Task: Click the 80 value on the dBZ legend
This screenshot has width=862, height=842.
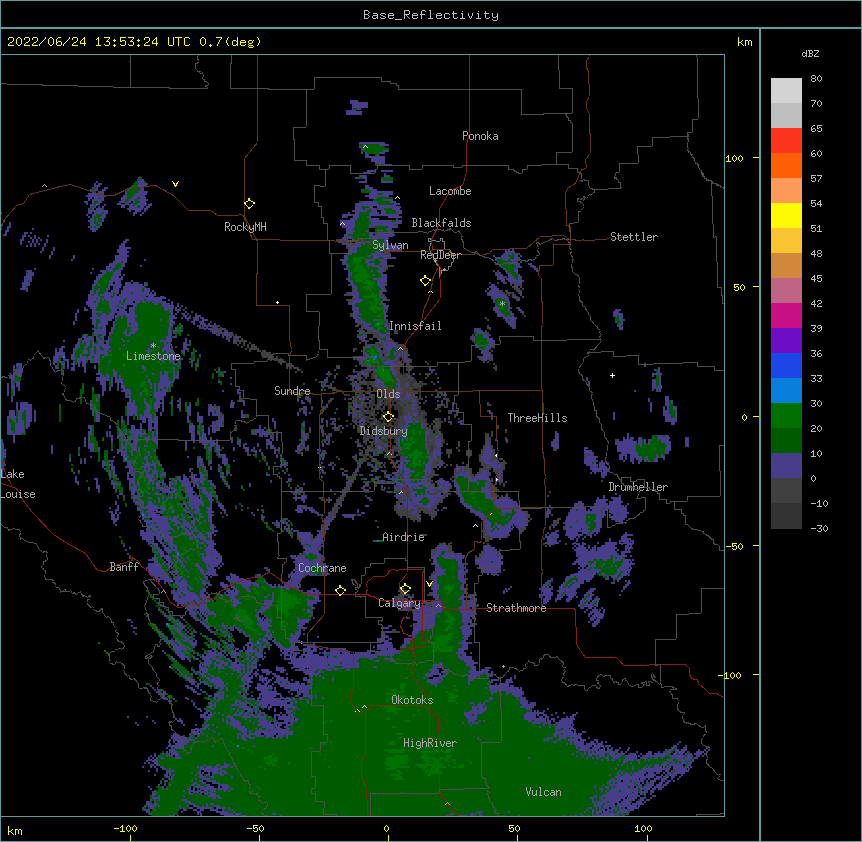Action: 816,79
